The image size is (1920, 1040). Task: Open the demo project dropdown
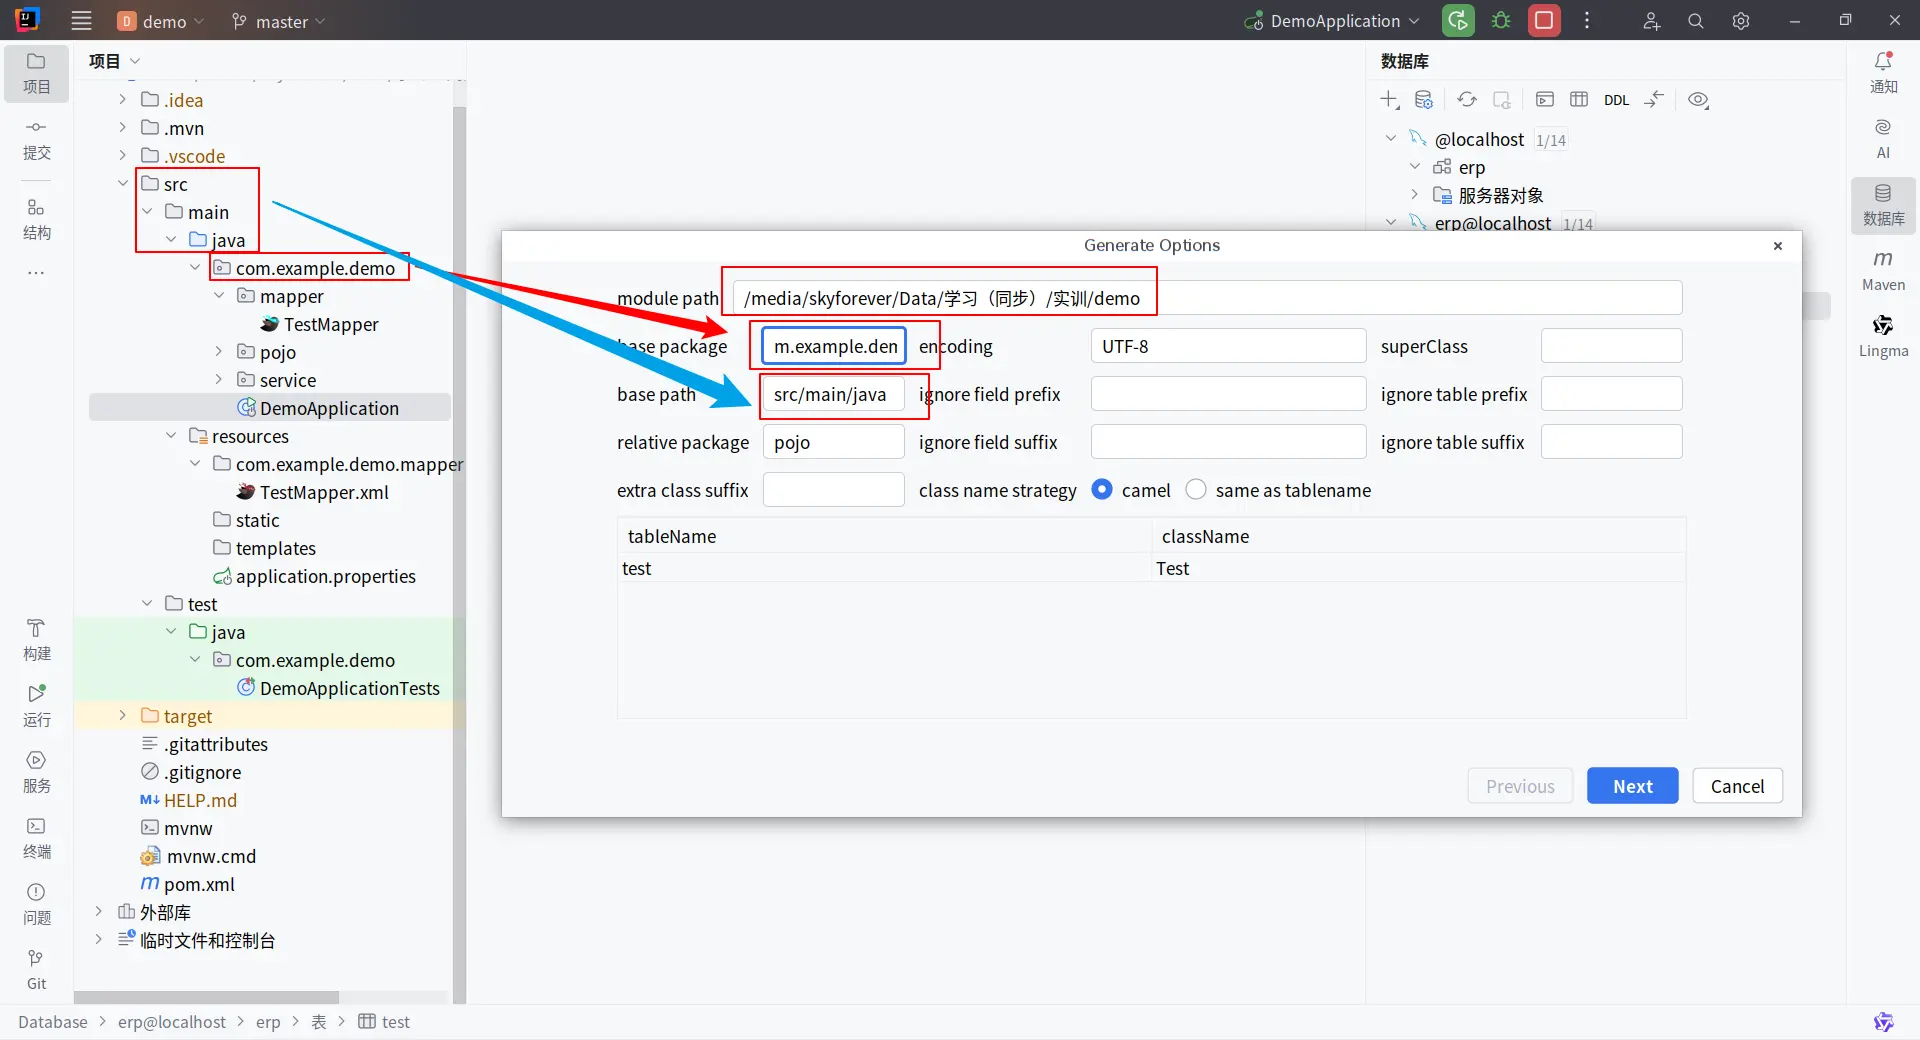(x=160, y=21)
